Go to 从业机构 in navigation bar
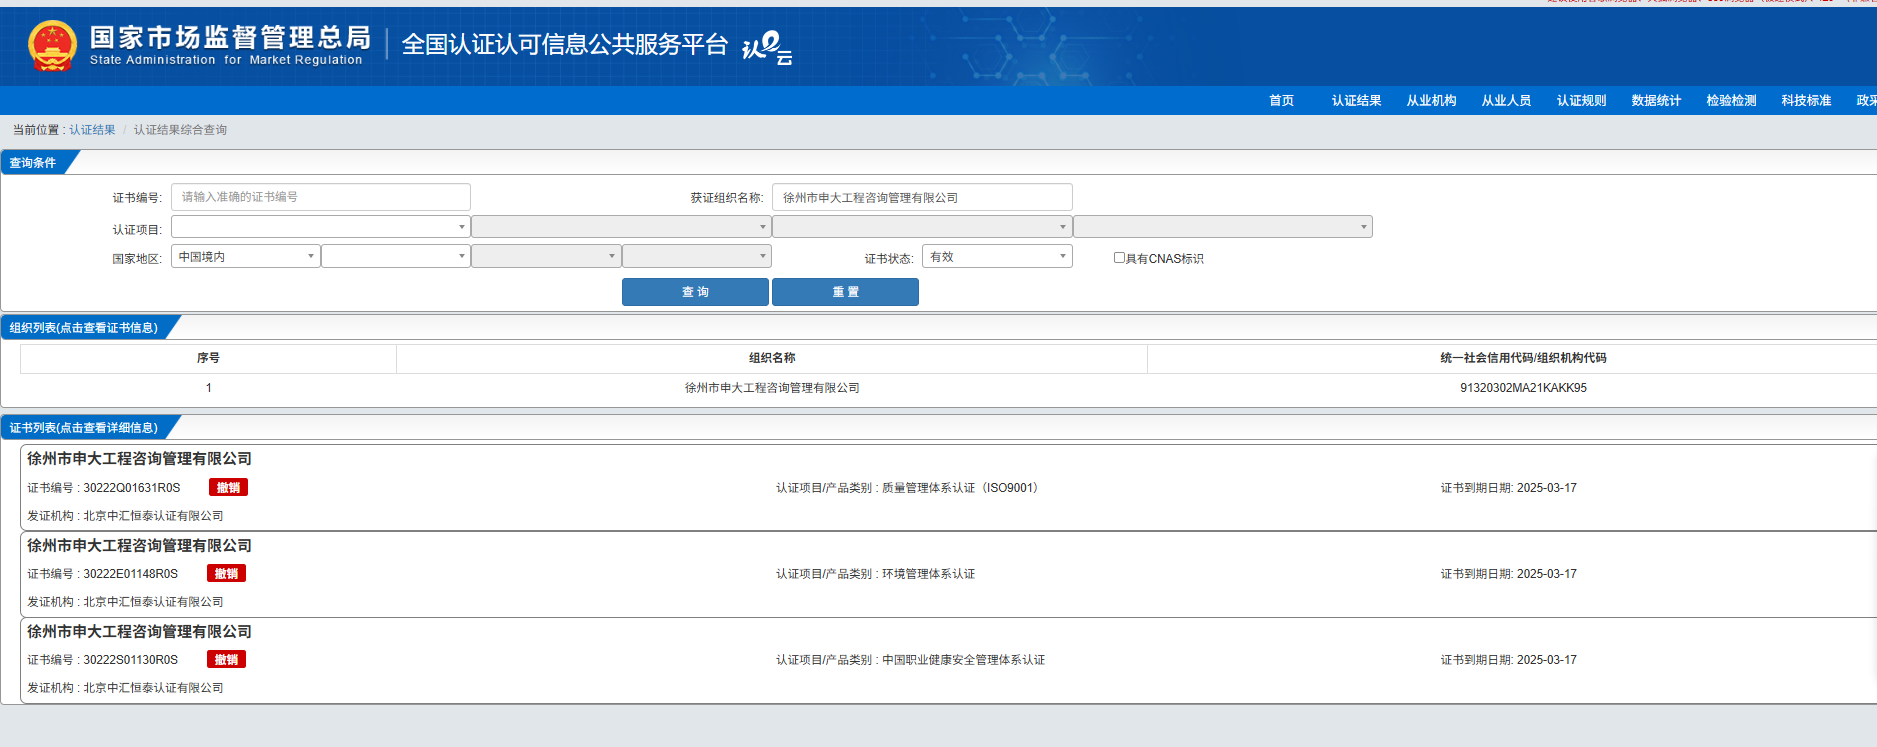1877x747 pixels. click(1431, 101)
